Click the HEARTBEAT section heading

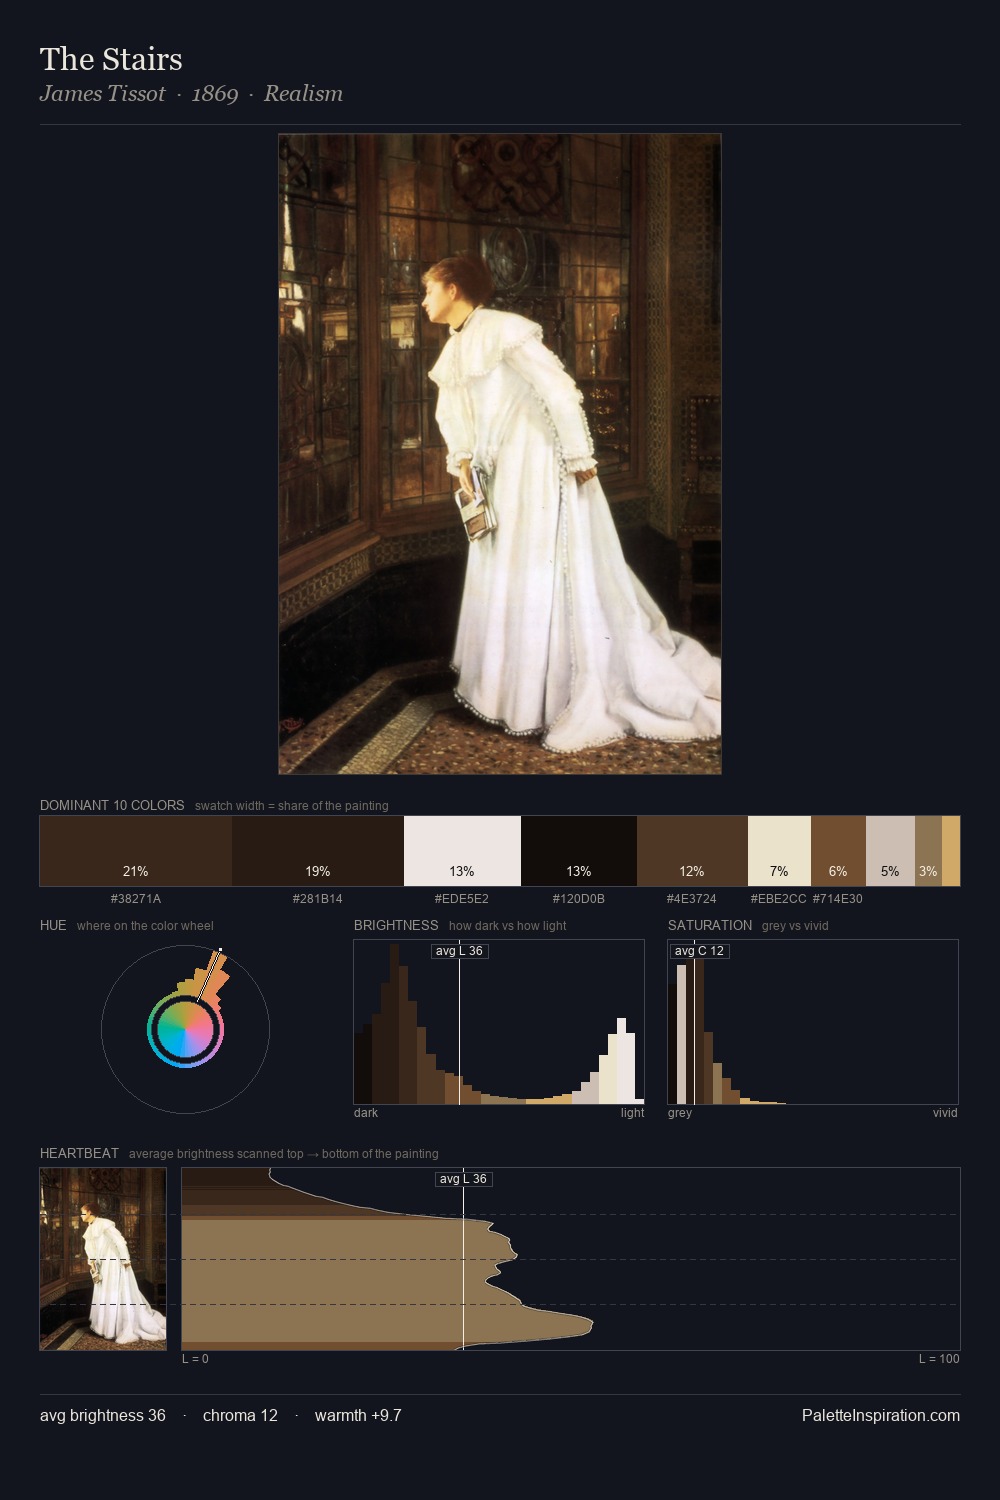(79, 1153)
